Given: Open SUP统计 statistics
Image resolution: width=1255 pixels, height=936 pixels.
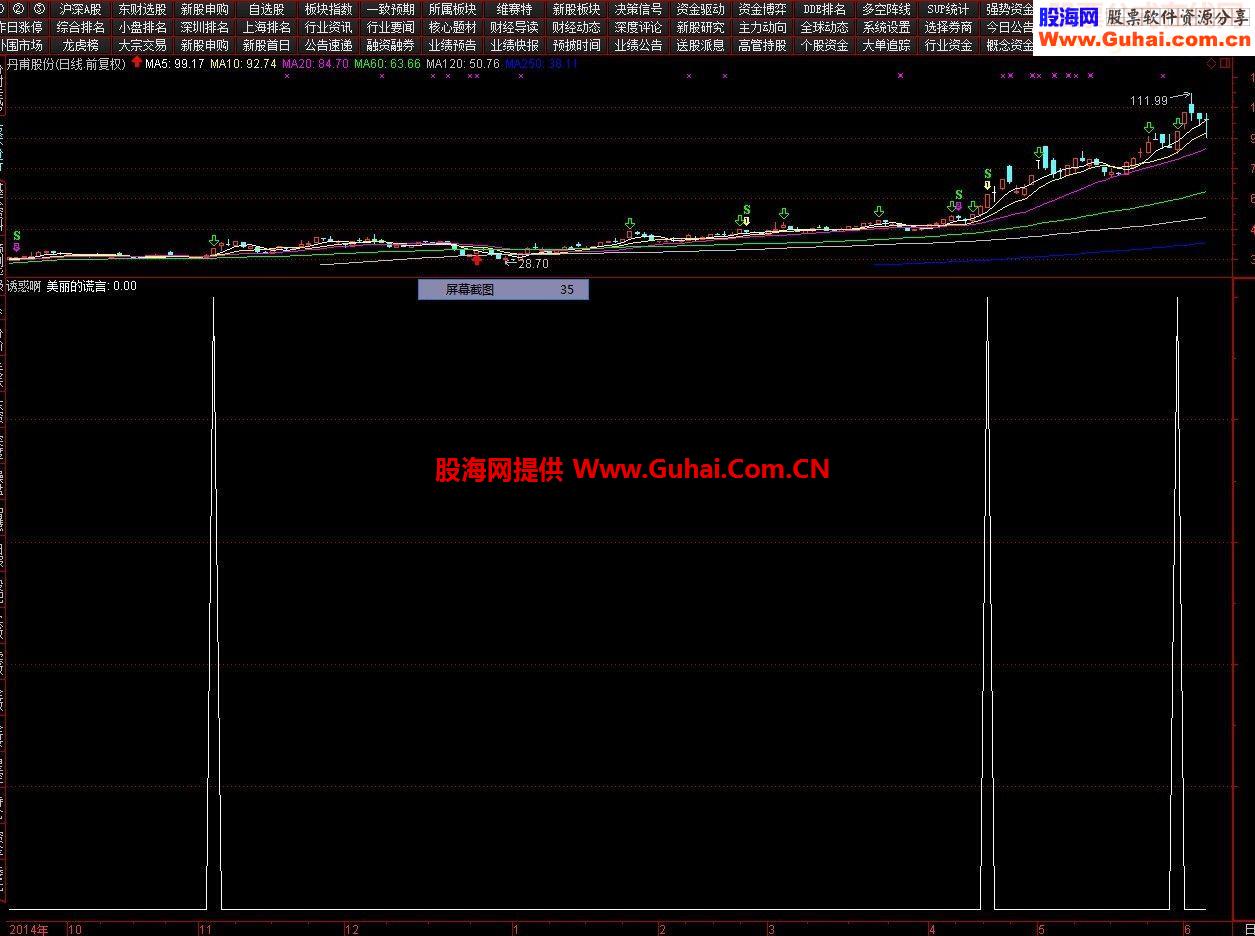Looking at the screenshot, I should (949, 9).
